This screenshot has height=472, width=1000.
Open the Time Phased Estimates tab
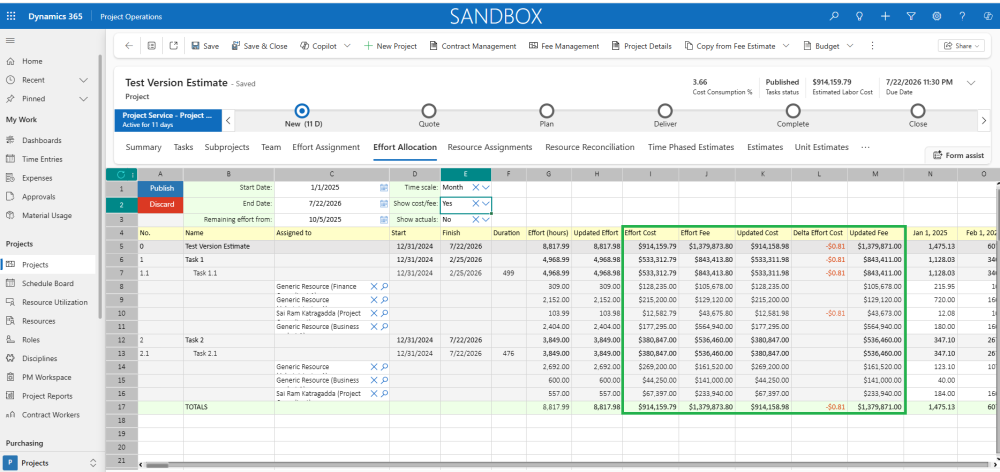[691, 147]
